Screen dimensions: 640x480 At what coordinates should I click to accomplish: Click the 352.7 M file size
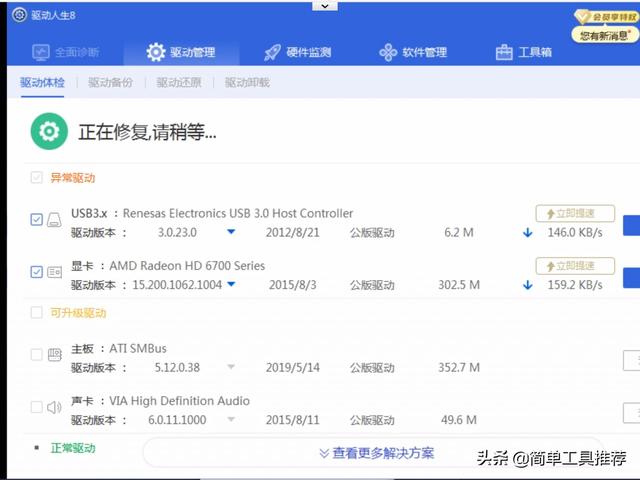point(459,368)
